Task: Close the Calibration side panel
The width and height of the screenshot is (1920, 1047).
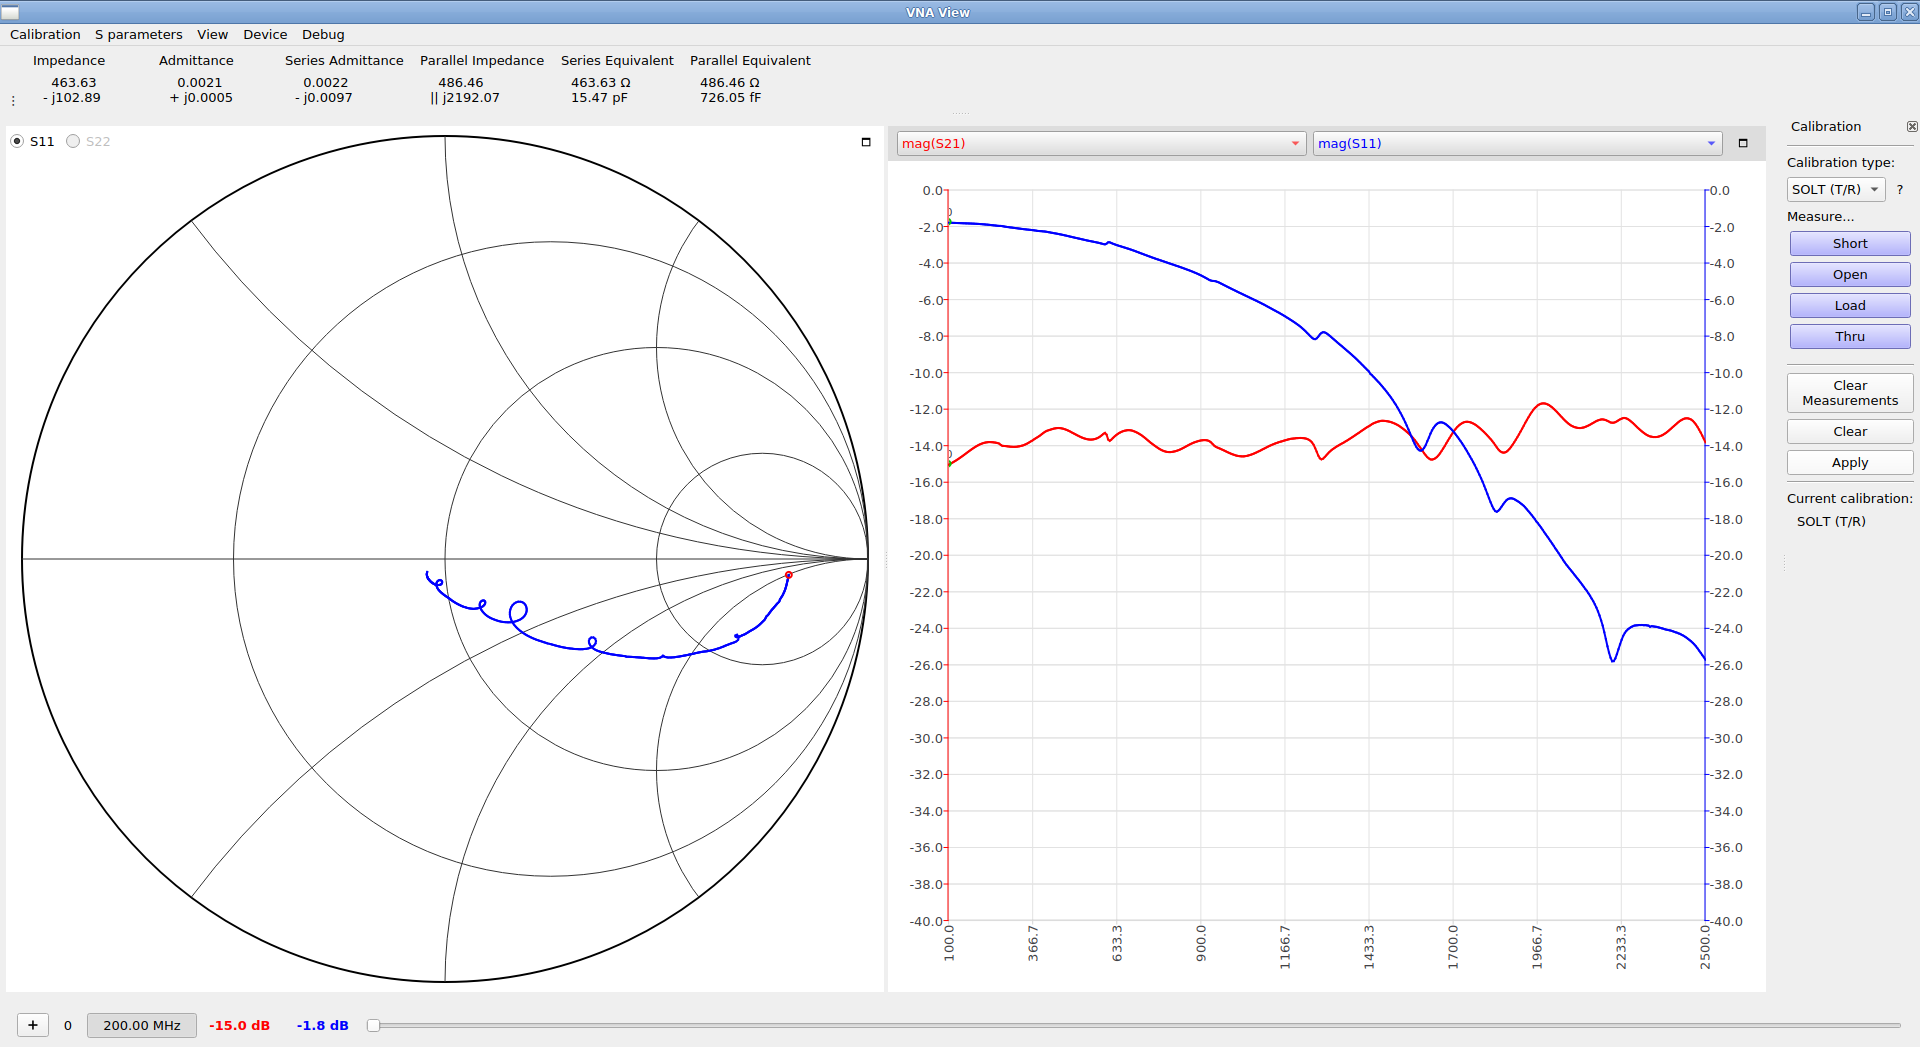Action: click(1912, 127)
